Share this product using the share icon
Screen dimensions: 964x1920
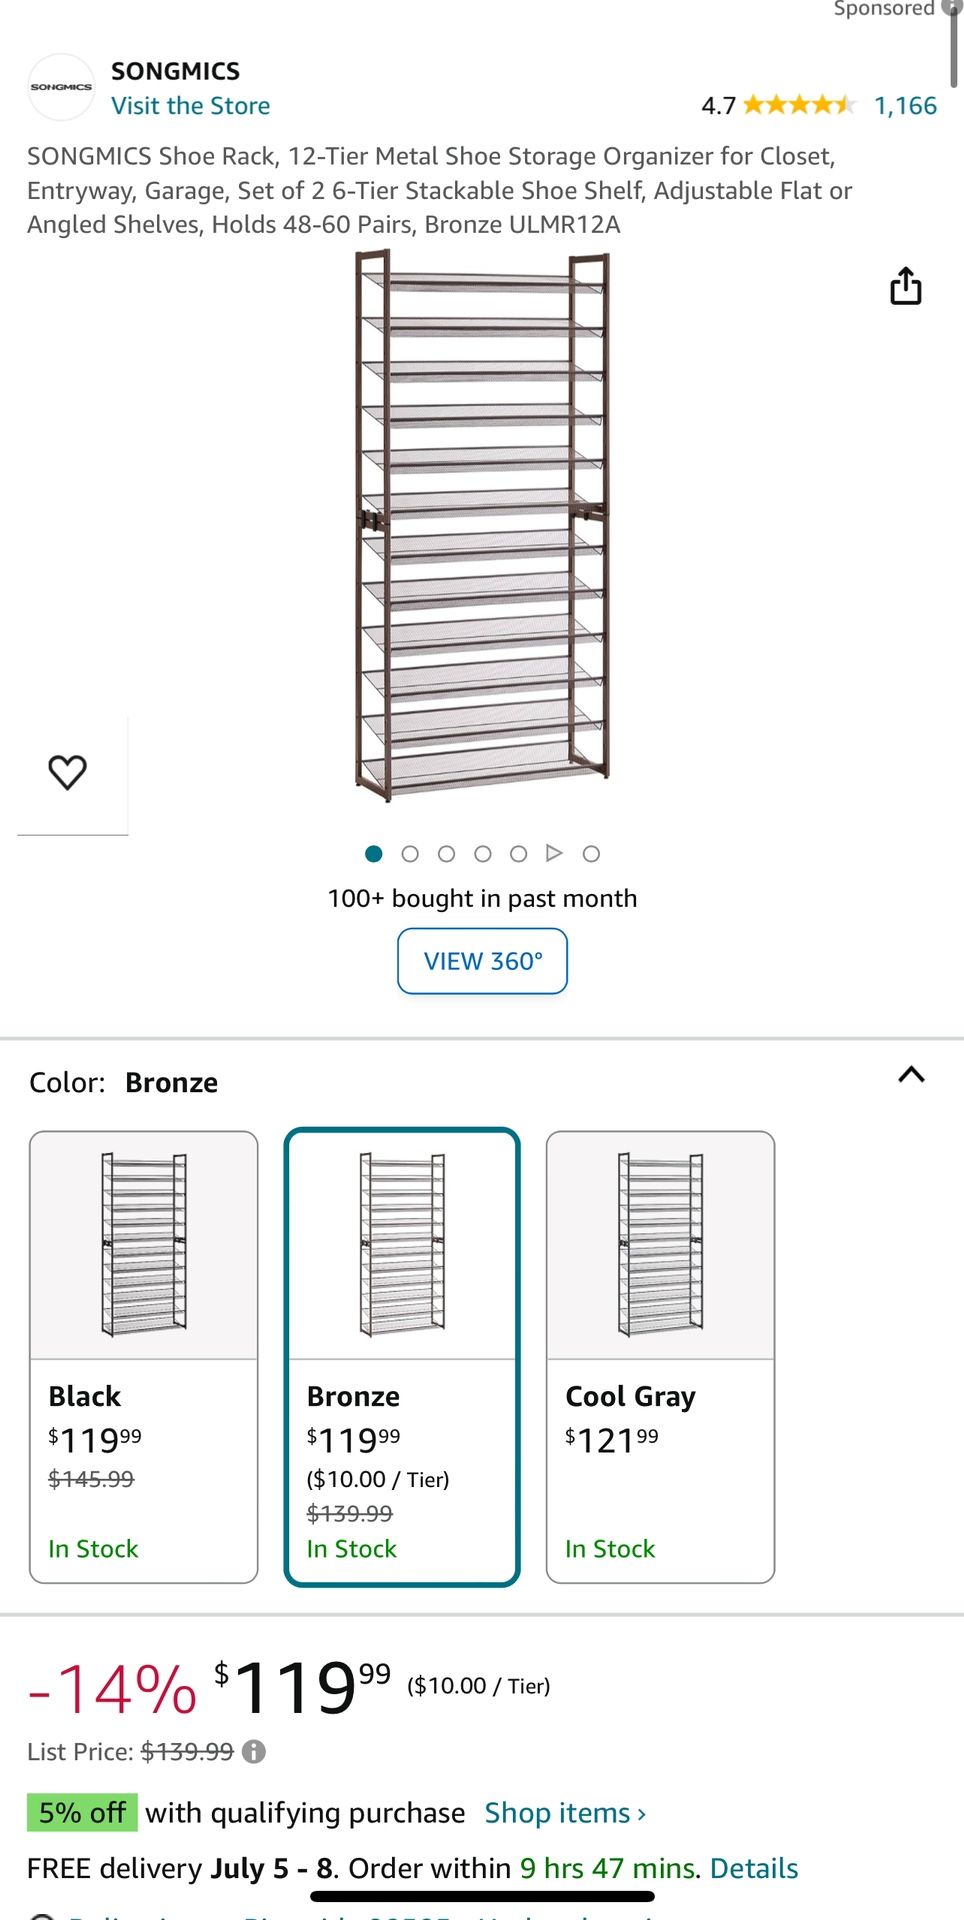(905, 285)
